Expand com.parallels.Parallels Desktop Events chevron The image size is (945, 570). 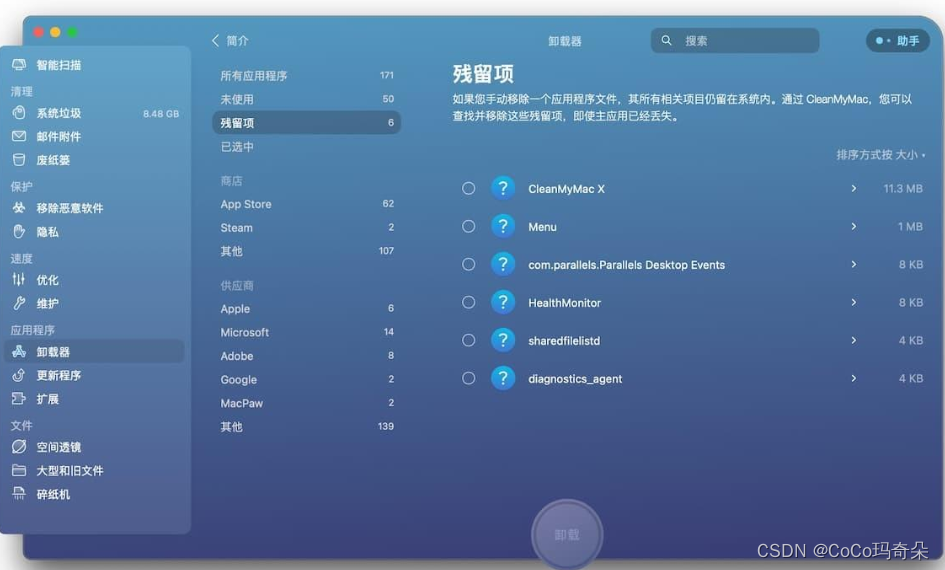coord(853,265)
